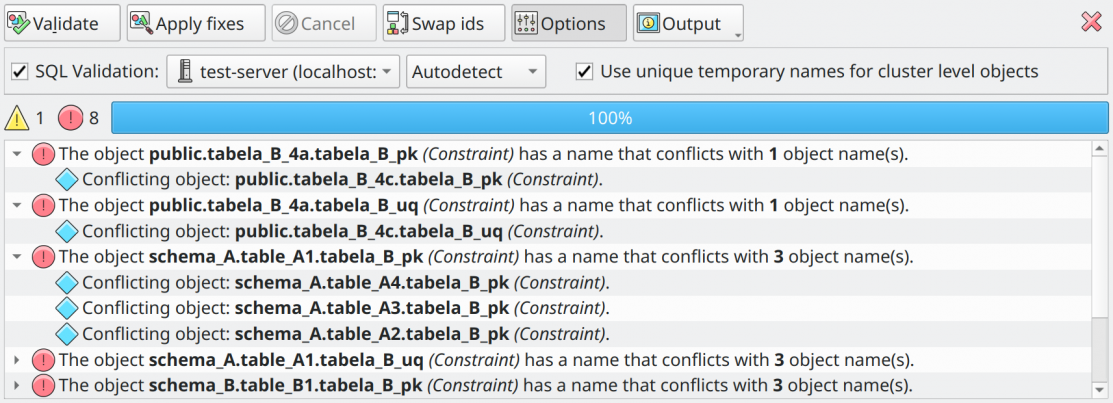Image resolution: width=1113 pixels, height=403 pixels.
Task: Click the Swap ids icon
Action: (x=398, y=23)
